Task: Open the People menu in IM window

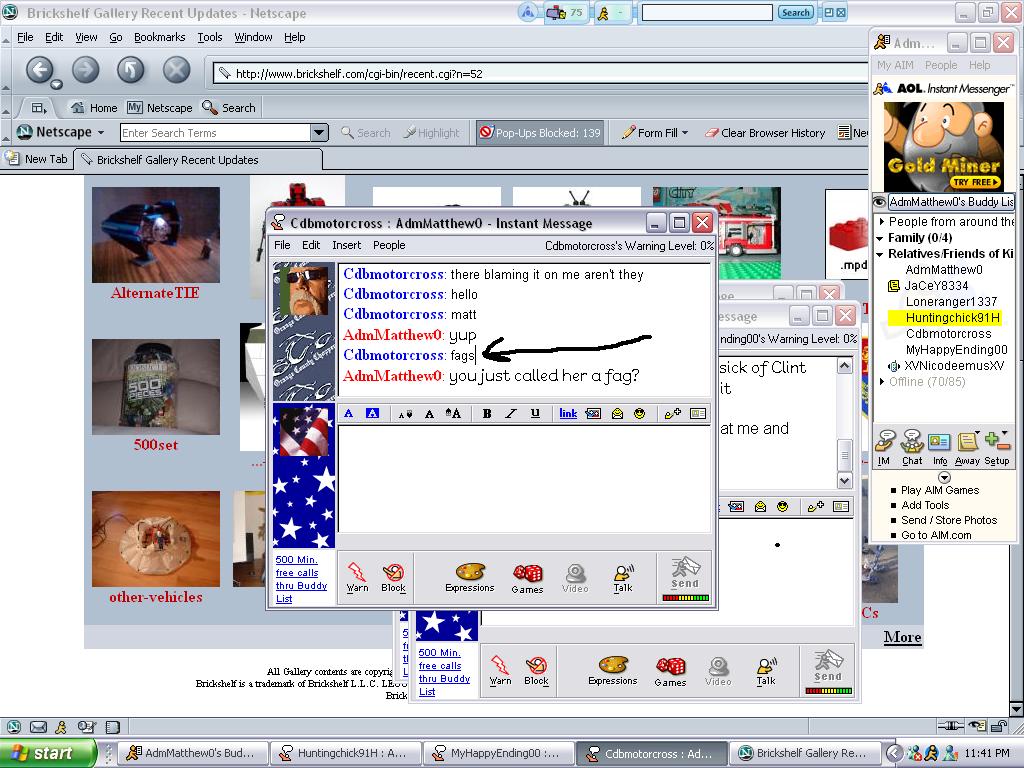Action: (x=389, y=245)
